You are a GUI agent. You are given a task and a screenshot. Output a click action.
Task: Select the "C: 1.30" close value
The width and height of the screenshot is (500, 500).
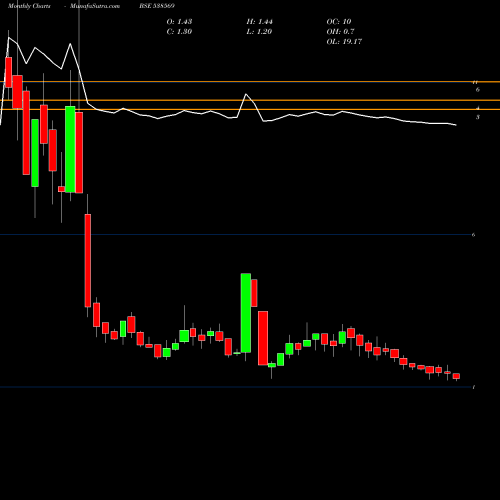click(x=179, y=32)
